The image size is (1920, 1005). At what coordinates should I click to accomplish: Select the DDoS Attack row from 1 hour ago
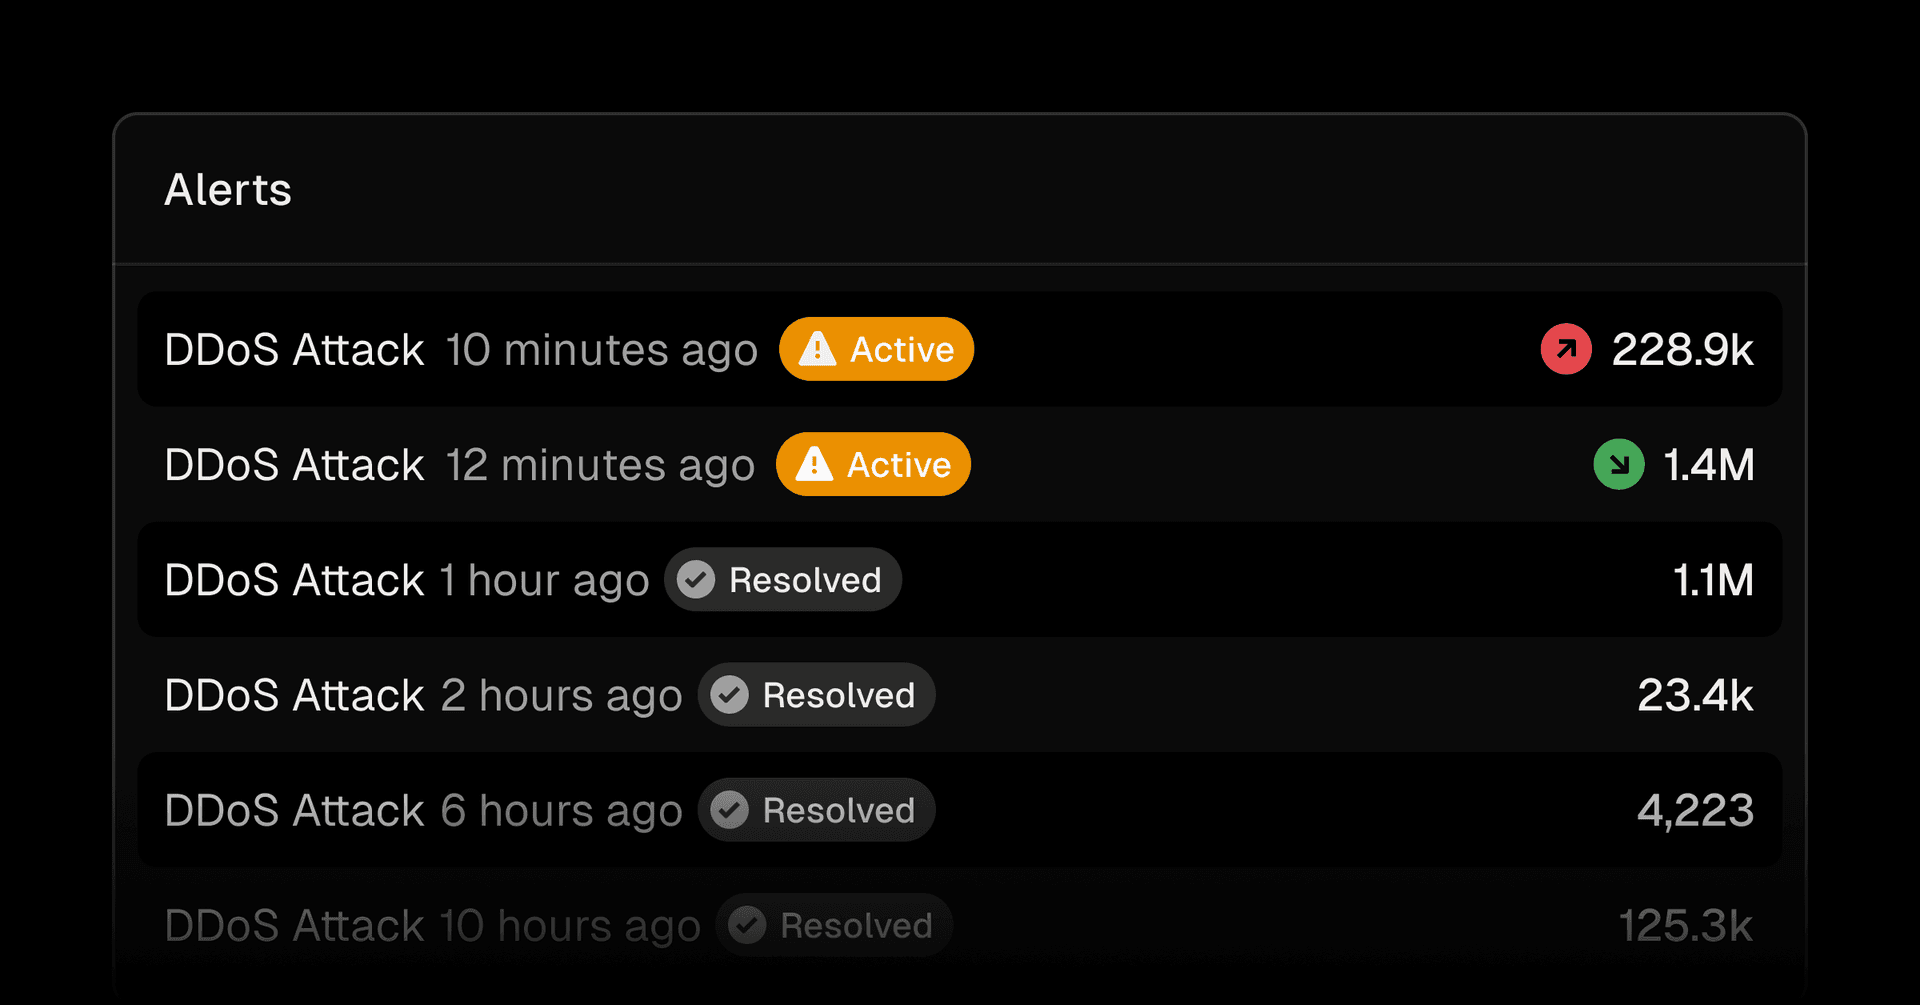pyautogui.click(x=295, y=579)
